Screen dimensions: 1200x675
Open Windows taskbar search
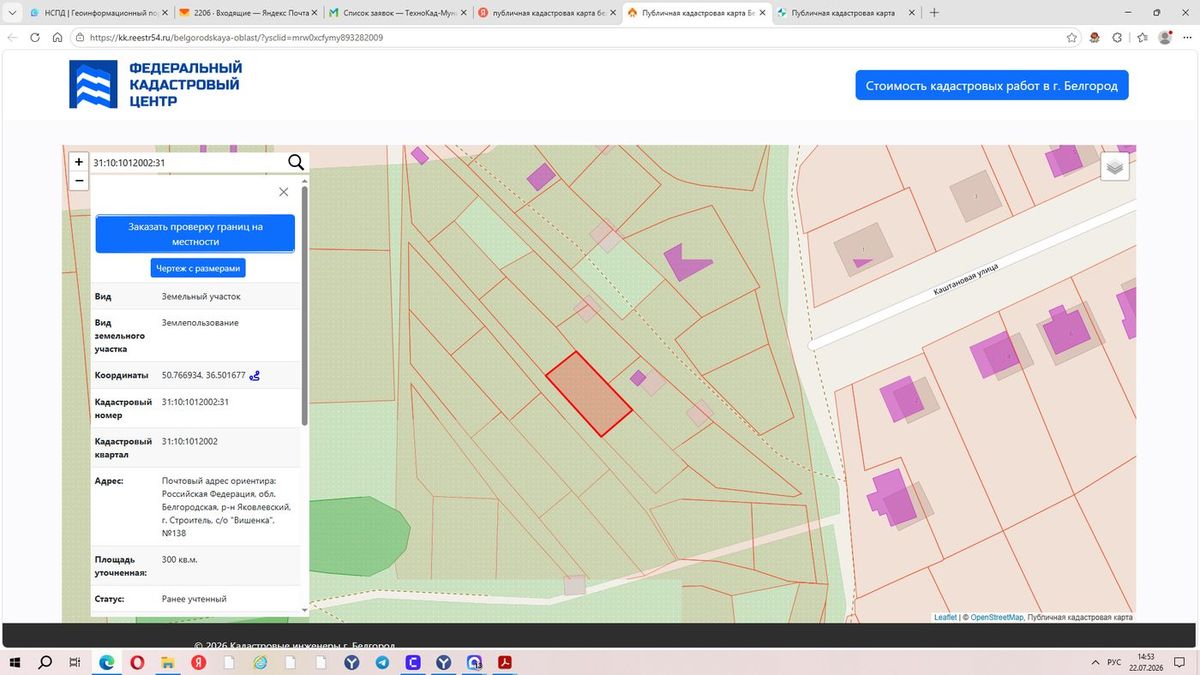tap(45, 662)
